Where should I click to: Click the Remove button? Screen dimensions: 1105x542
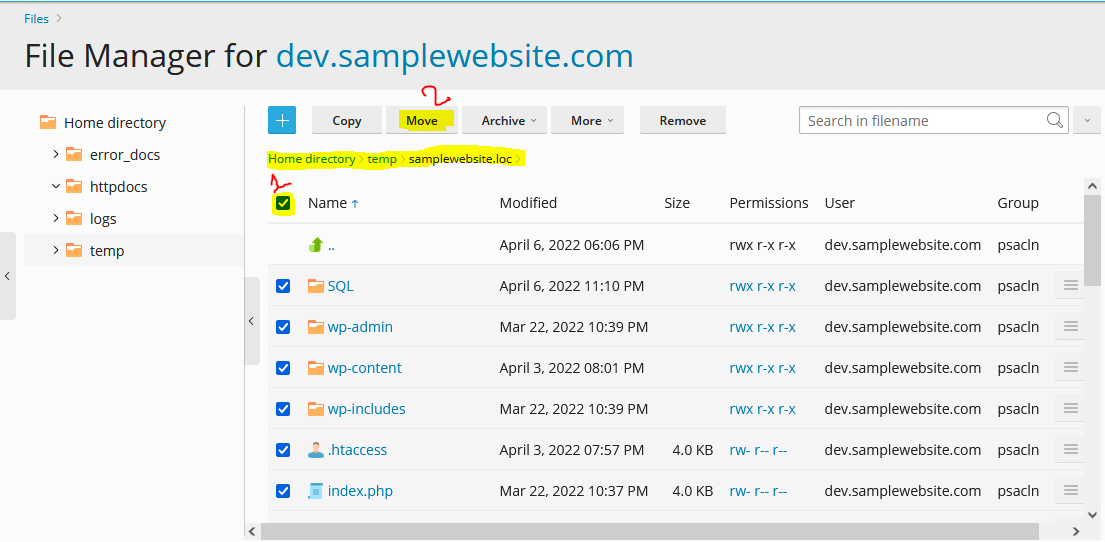click(x=683, y=121)
